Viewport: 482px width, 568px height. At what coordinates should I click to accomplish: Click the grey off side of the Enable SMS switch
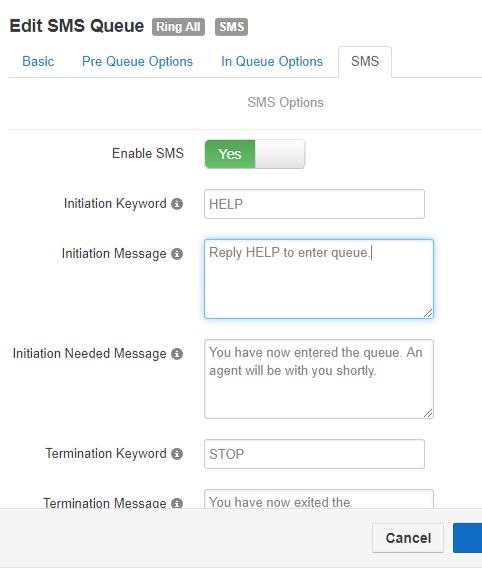[280, 154]
